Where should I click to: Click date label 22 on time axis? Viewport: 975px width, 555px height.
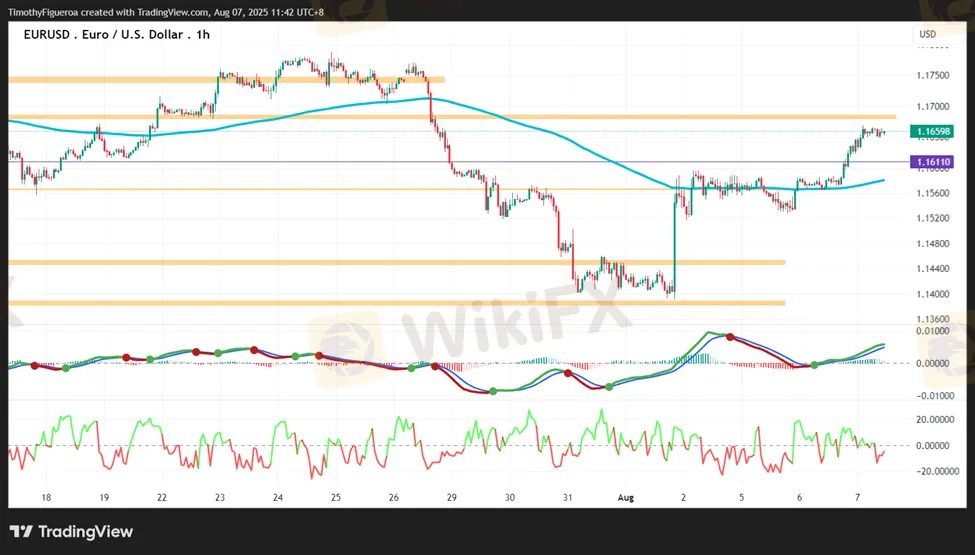[x=162, y=498]
